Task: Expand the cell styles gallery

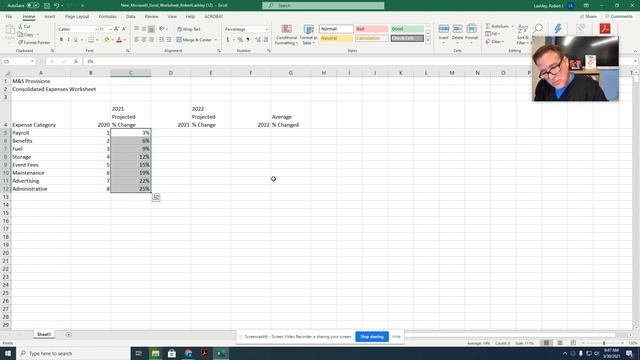Action: pos(428,40)
